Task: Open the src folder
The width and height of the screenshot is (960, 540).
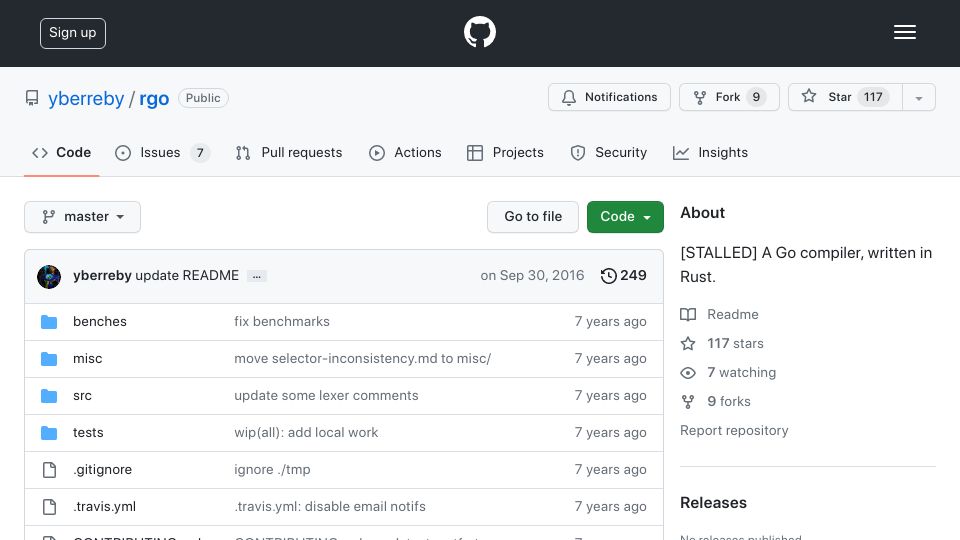Action: click(x=82, y=396)
